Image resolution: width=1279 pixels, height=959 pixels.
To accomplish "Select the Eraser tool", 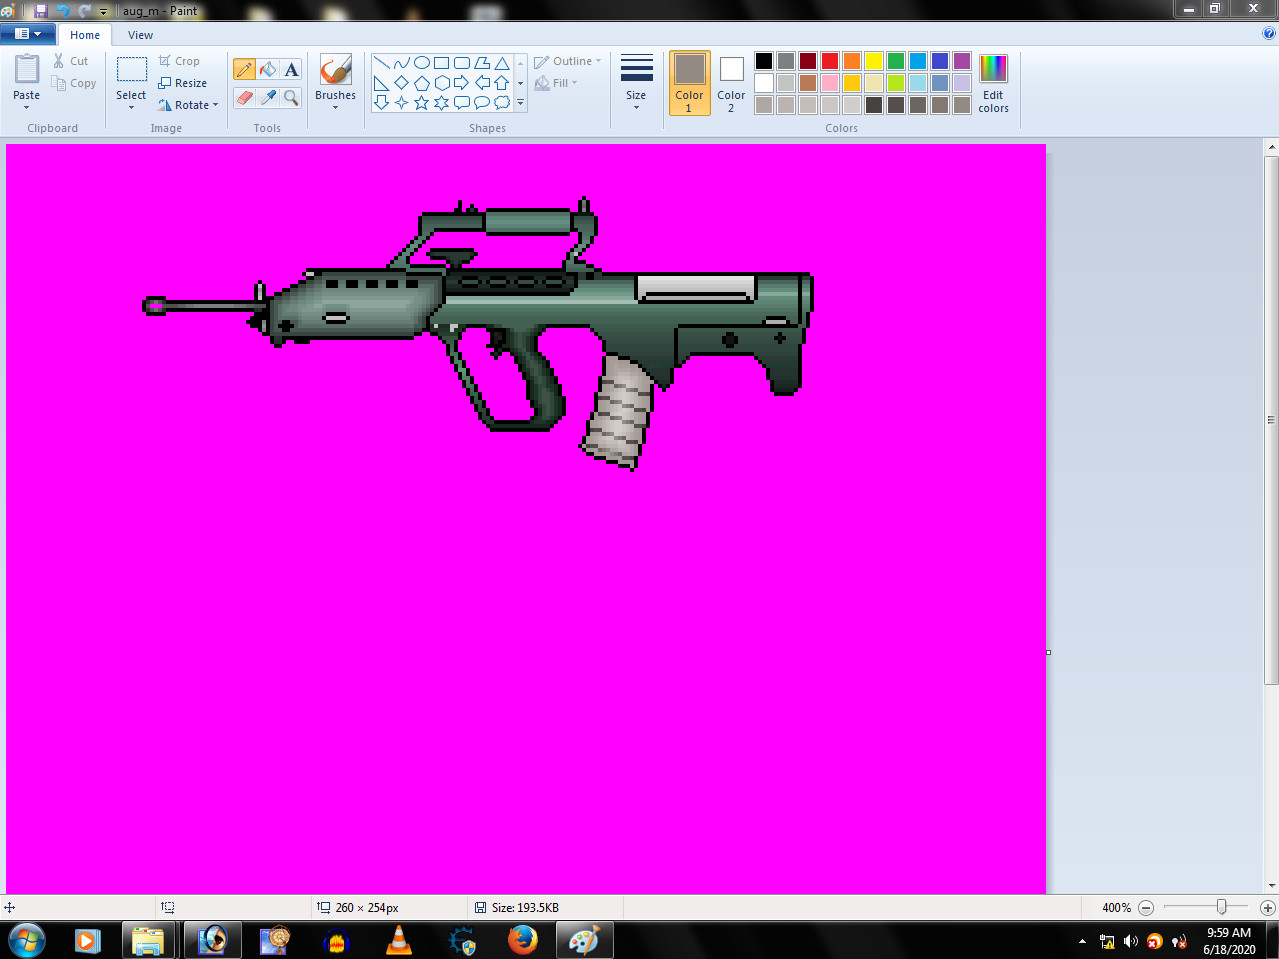I will point(245,99).
